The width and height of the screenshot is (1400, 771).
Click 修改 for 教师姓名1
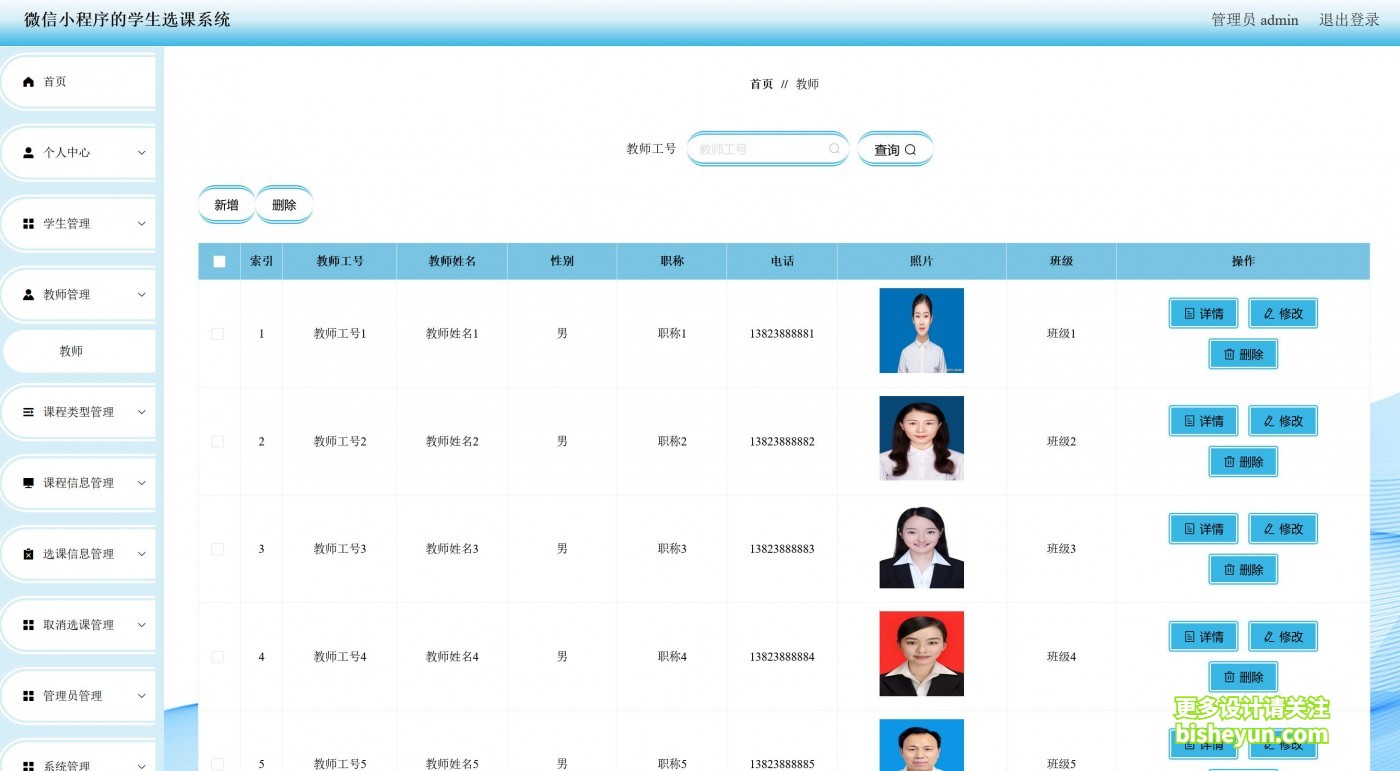coord(1283,313)
